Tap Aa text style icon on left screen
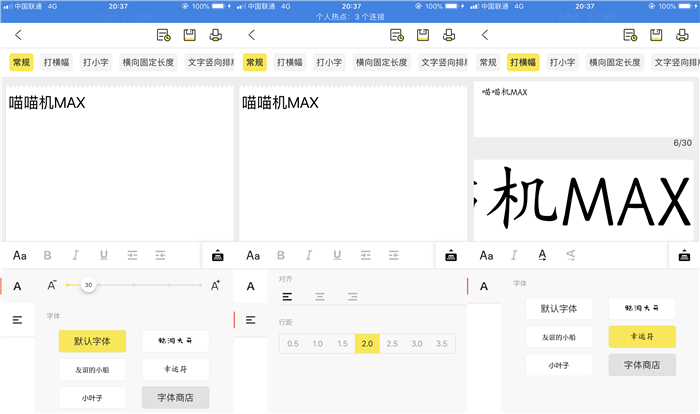The height and width of the screenshot is (414, 700). point(20,255)
